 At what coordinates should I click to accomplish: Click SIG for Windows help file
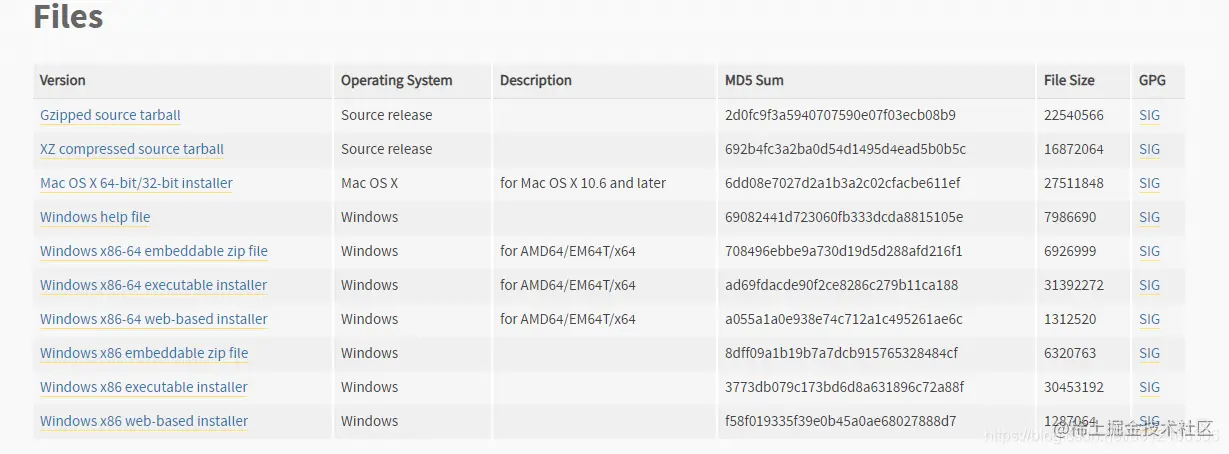[x=1149, y=217]
